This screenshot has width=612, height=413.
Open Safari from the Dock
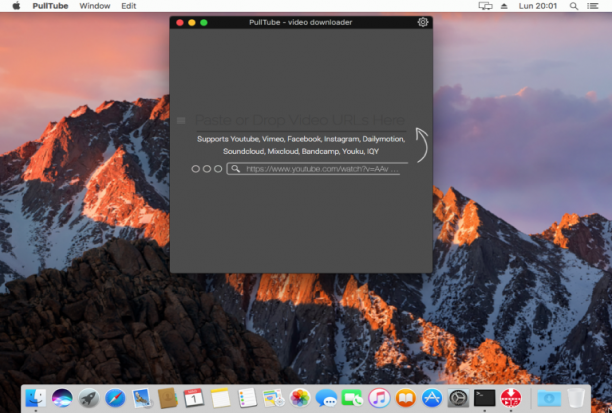click(x=115, y=398)
